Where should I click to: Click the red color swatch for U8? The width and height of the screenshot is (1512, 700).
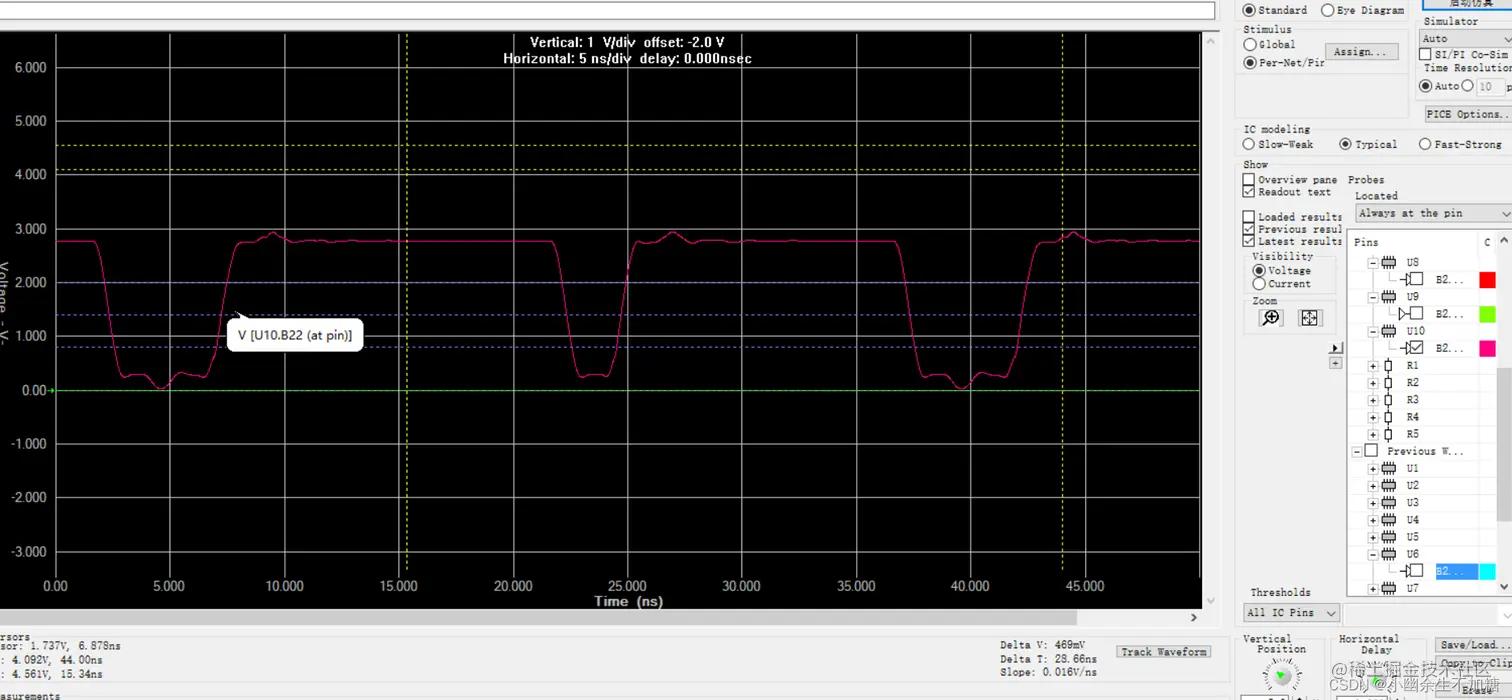click(x=1487, y=280)
